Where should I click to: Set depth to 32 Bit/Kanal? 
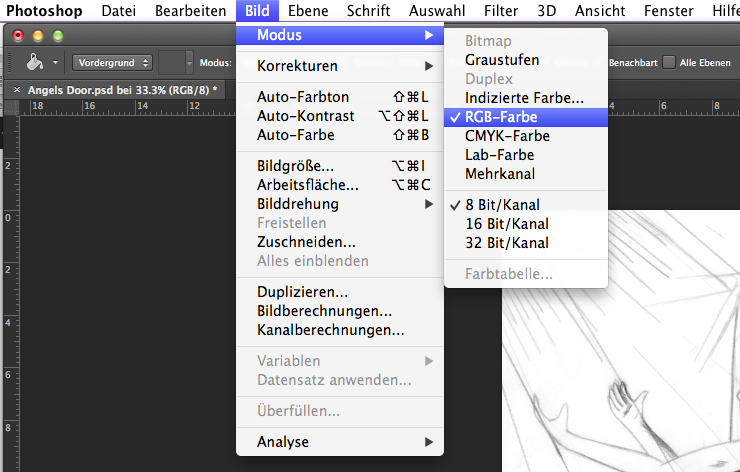526,243
